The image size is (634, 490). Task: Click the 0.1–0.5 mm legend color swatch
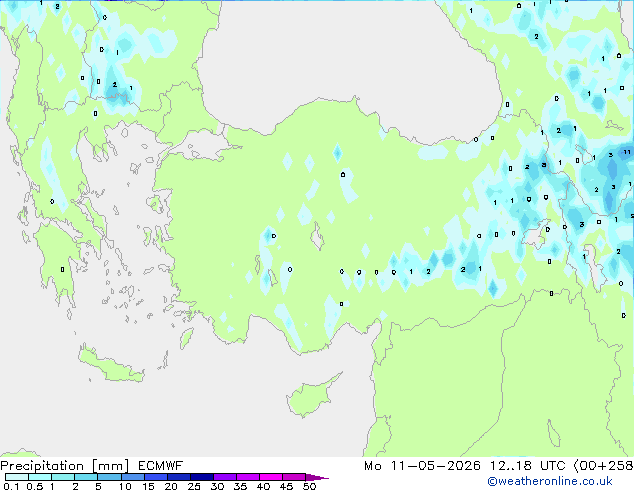17,477
